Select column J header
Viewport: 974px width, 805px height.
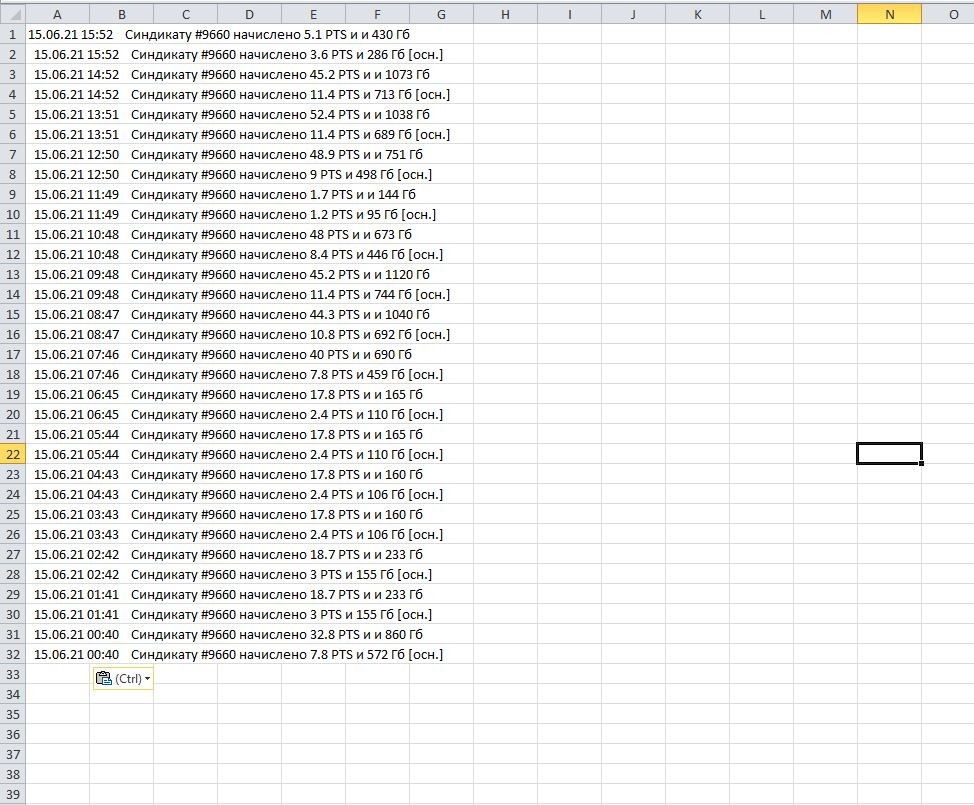coord(634,14)
